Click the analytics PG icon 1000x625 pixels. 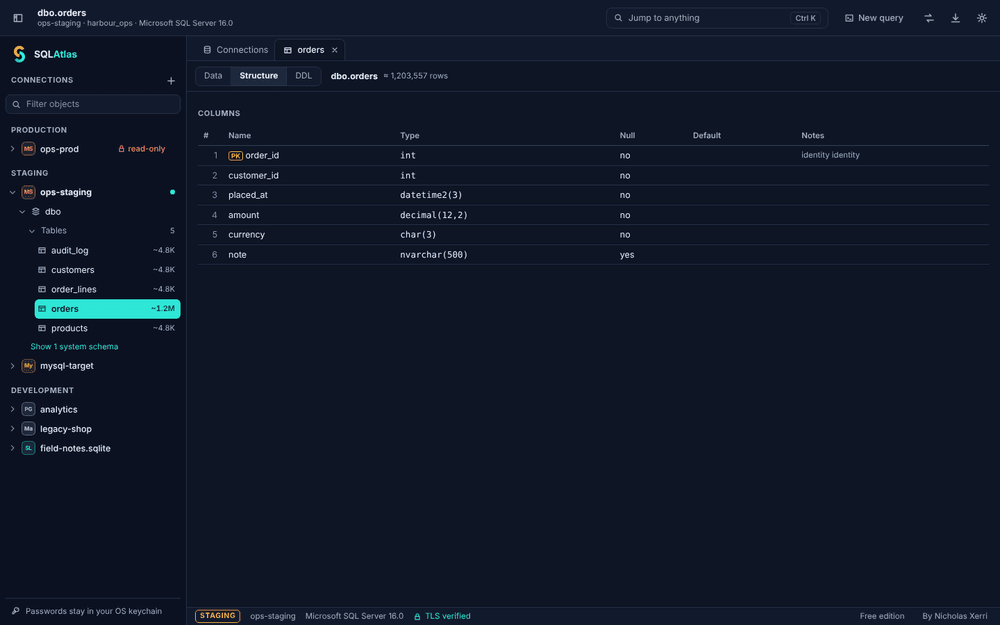[x=28, y=409]
